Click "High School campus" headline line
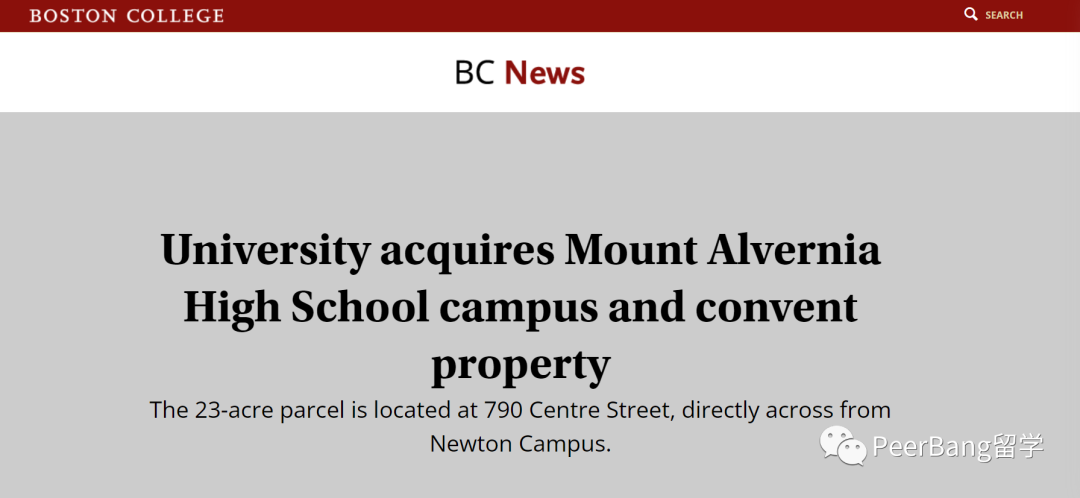1080x498 pixels. (x=391, y=307)
